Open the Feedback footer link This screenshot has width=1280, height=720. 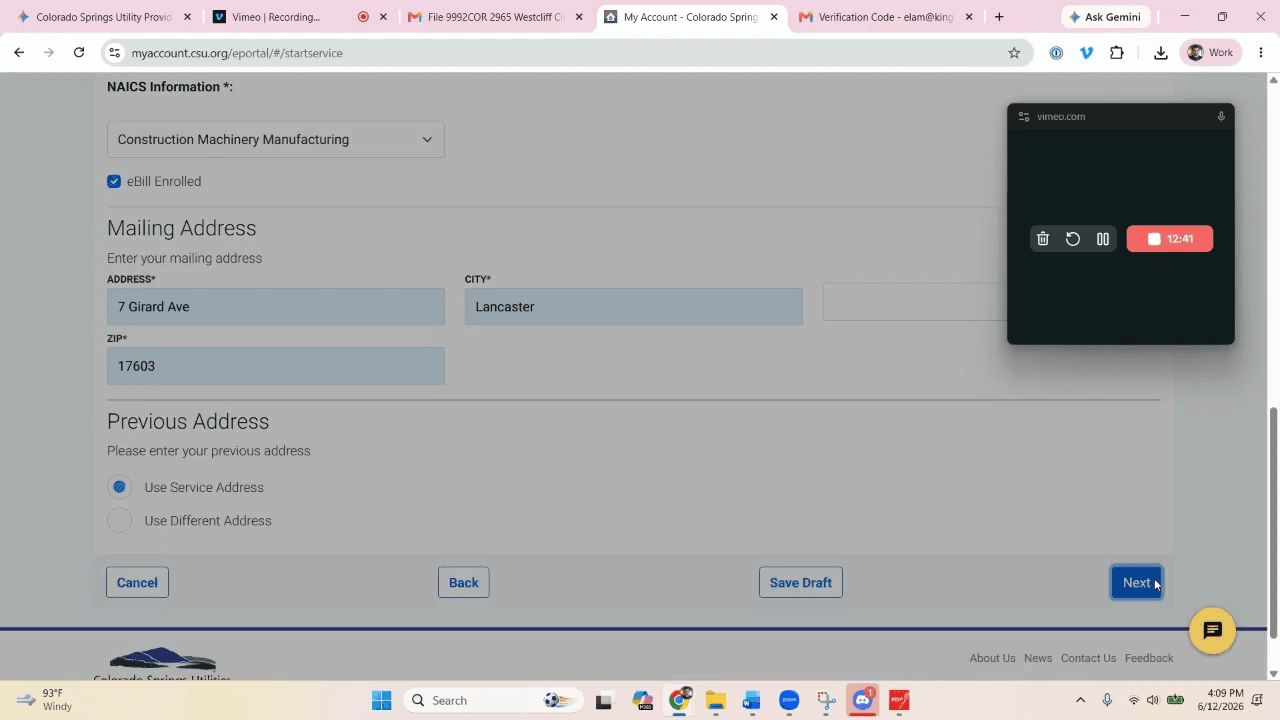[x=1149, y=658]
